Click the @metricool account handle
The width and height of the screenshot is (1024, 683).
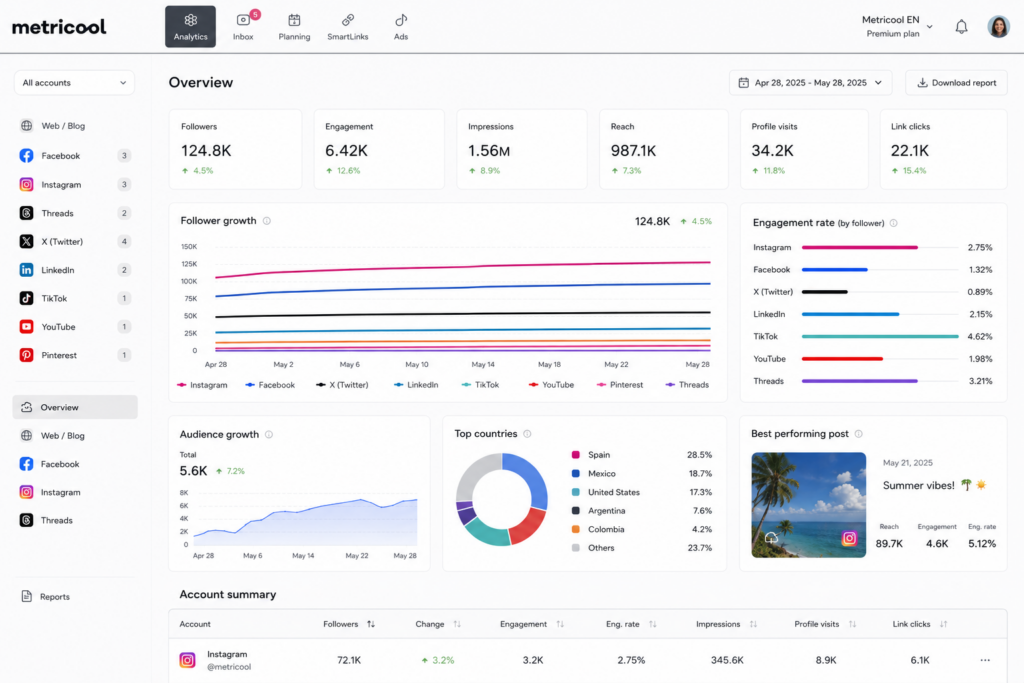click(229, 667)
